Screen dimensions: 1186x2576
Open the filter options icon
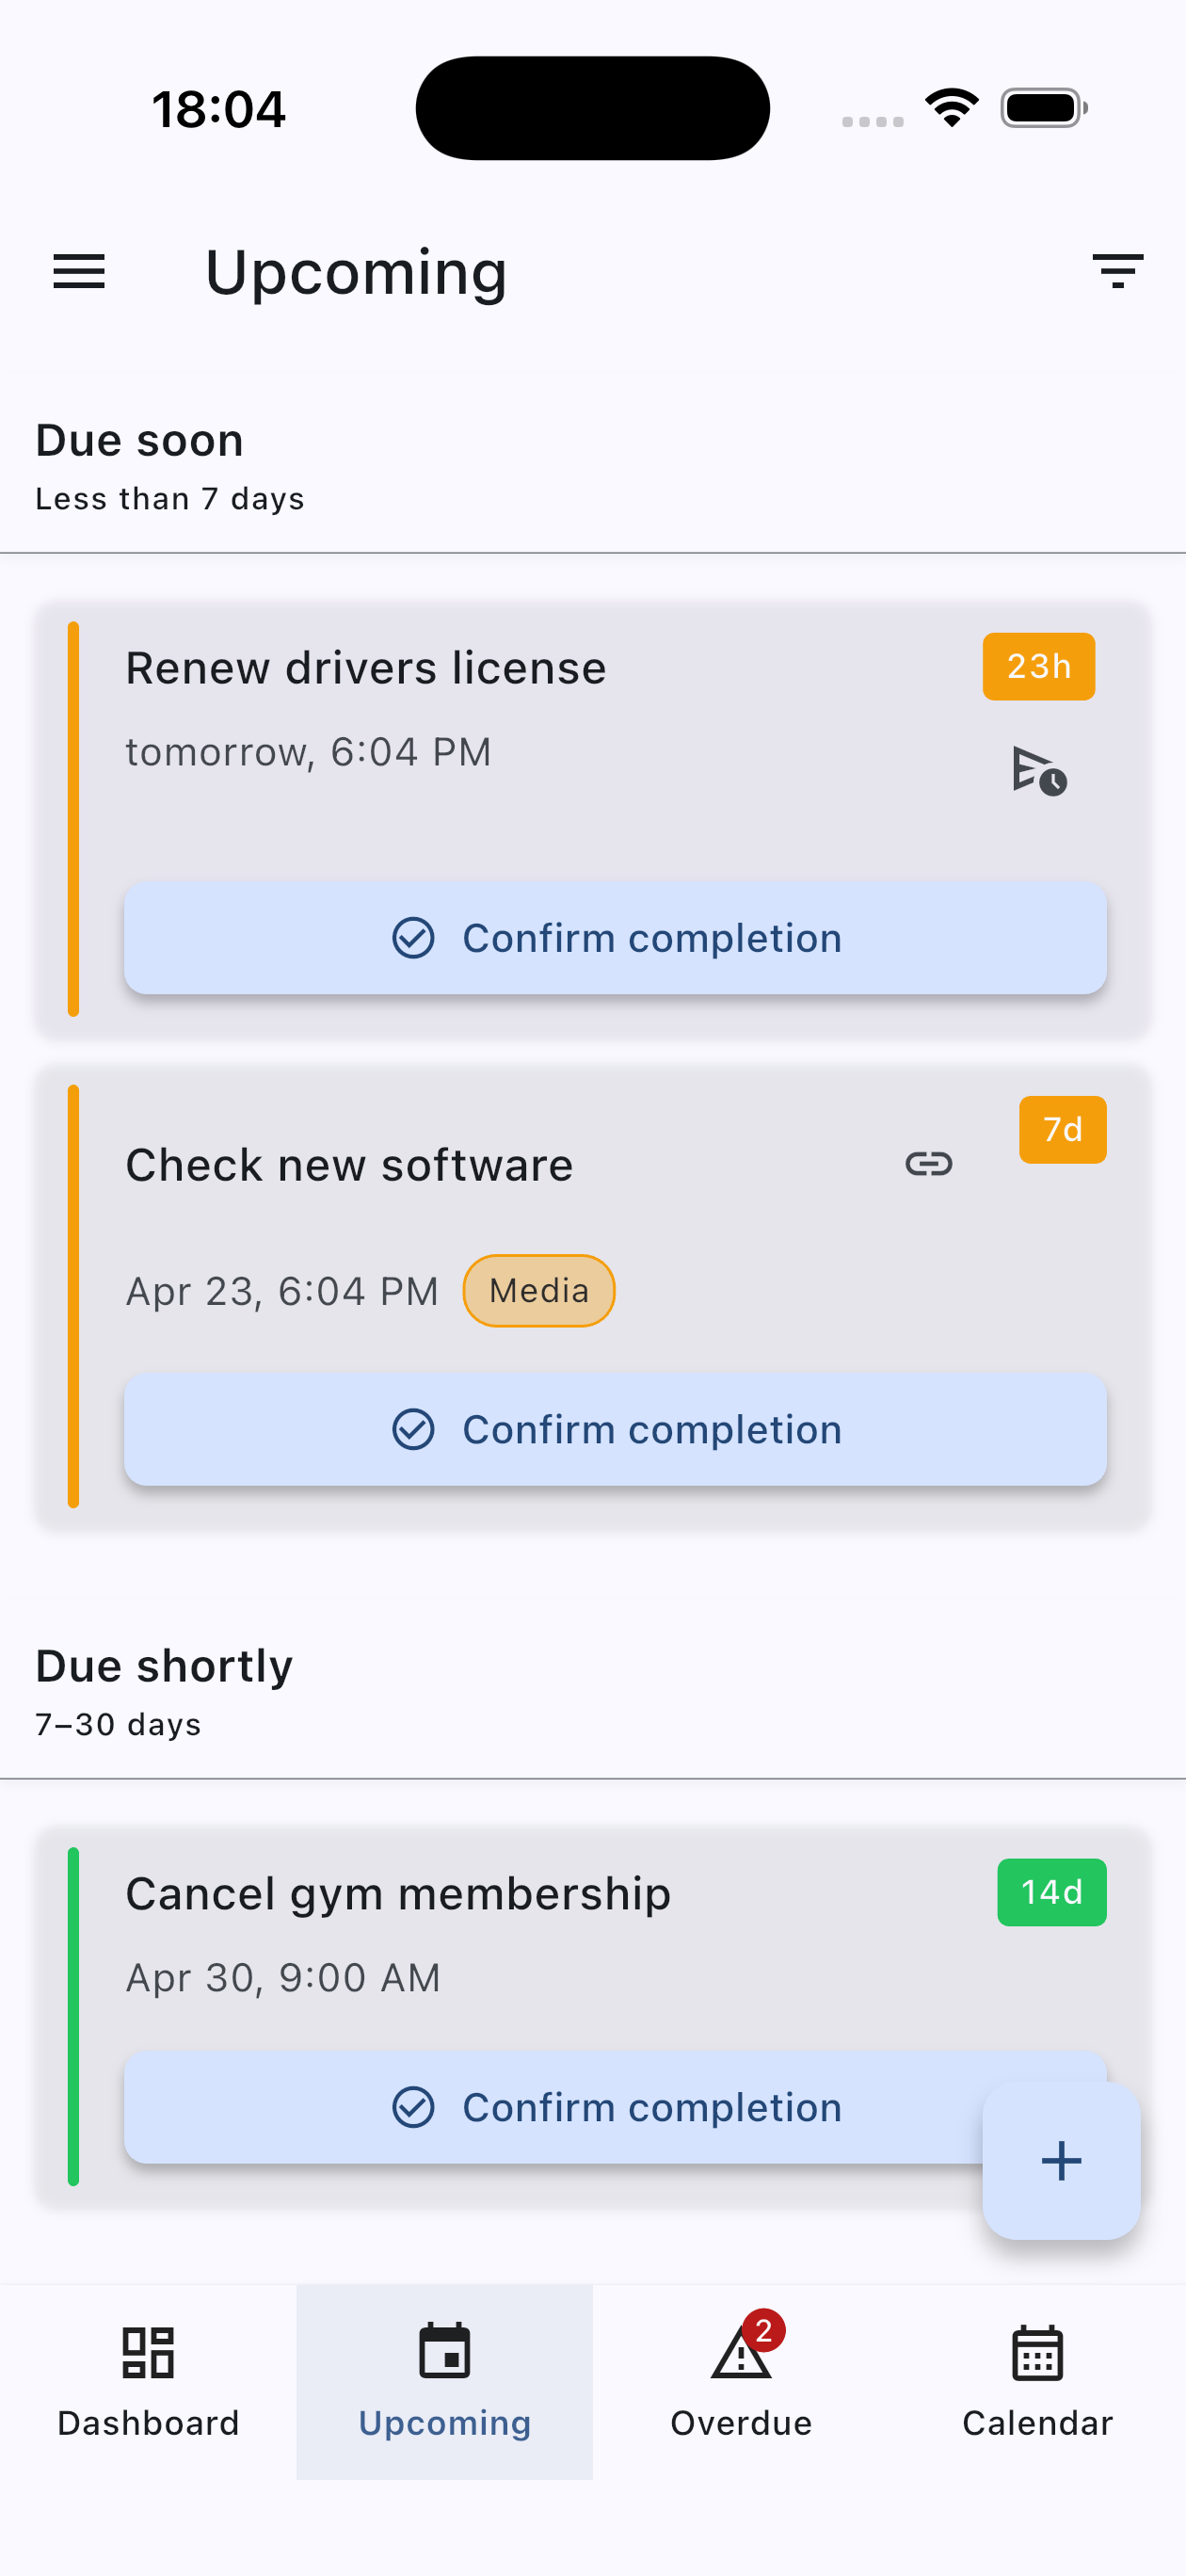1117,271
